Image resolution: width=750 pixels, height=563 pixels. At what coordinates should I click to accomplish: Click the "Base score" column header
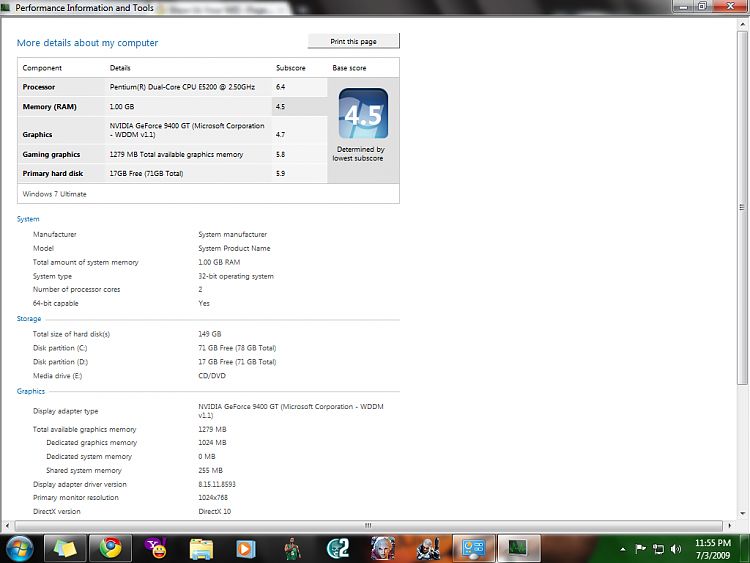(349, 68)
